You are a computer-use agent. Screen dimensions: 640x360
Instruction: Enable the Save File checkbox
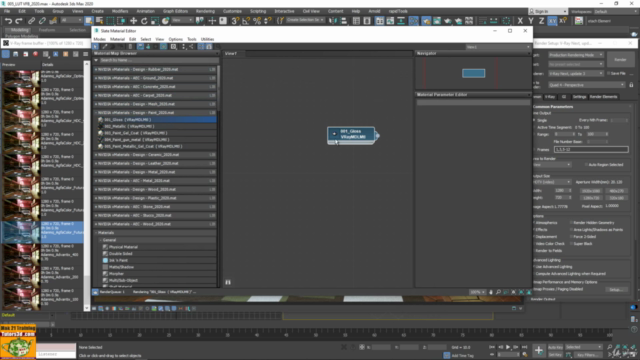click(x=608, y=73)
